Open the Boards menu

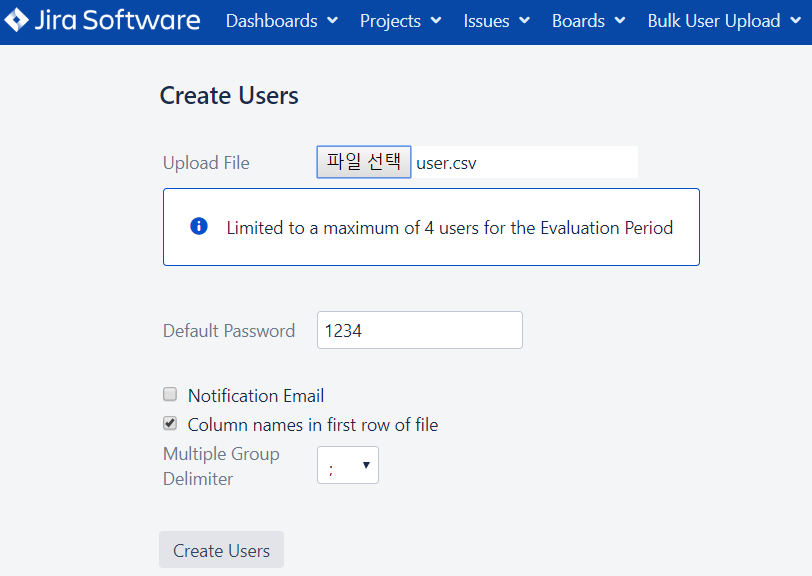pyautogui.click(x=578, y=21)
